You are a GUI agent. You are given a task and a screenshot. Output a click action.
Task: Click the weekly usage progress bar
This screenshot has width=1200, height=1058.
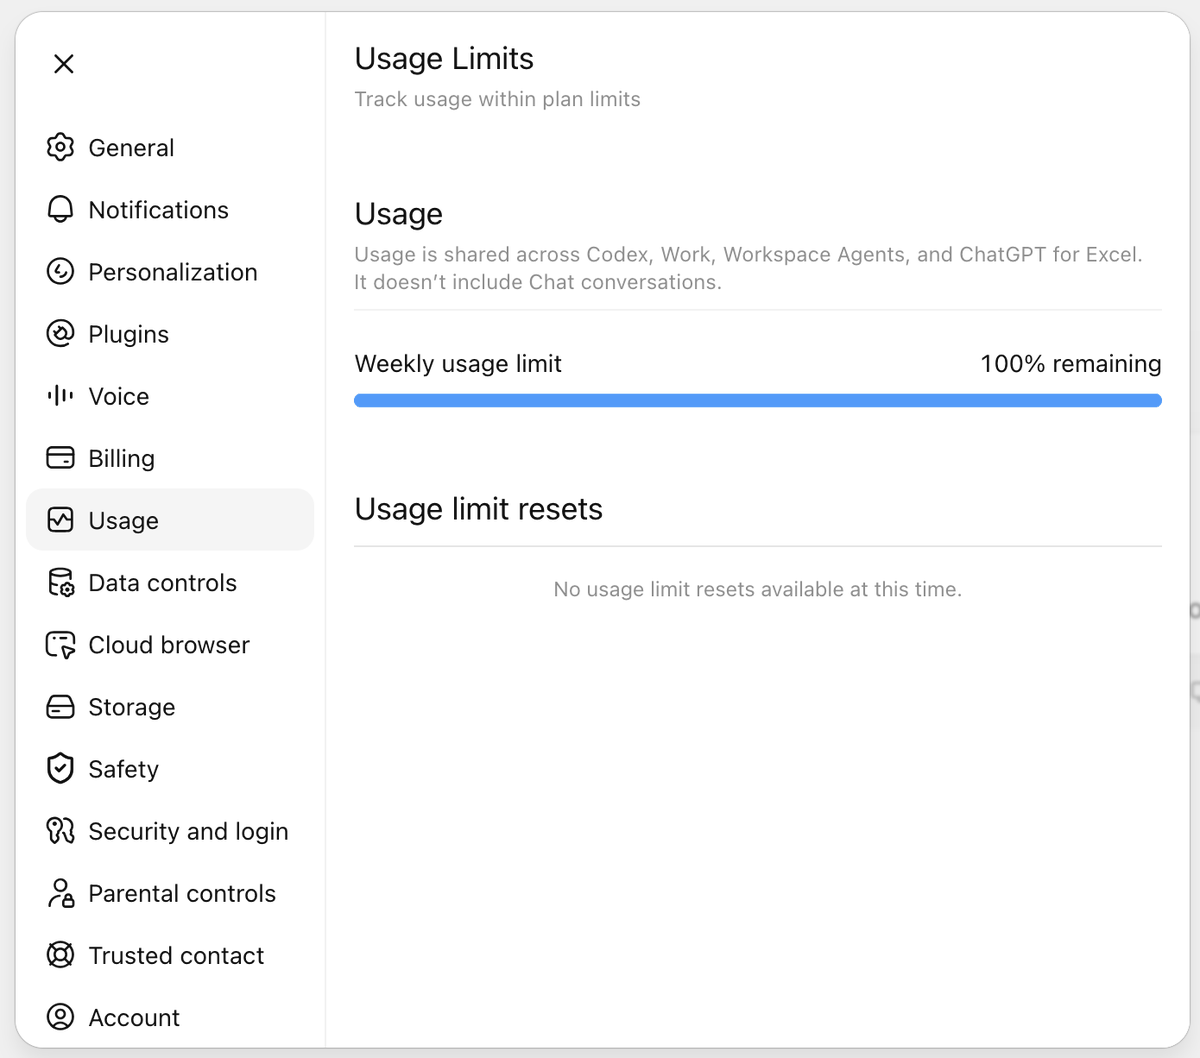(x=758, y=400)
